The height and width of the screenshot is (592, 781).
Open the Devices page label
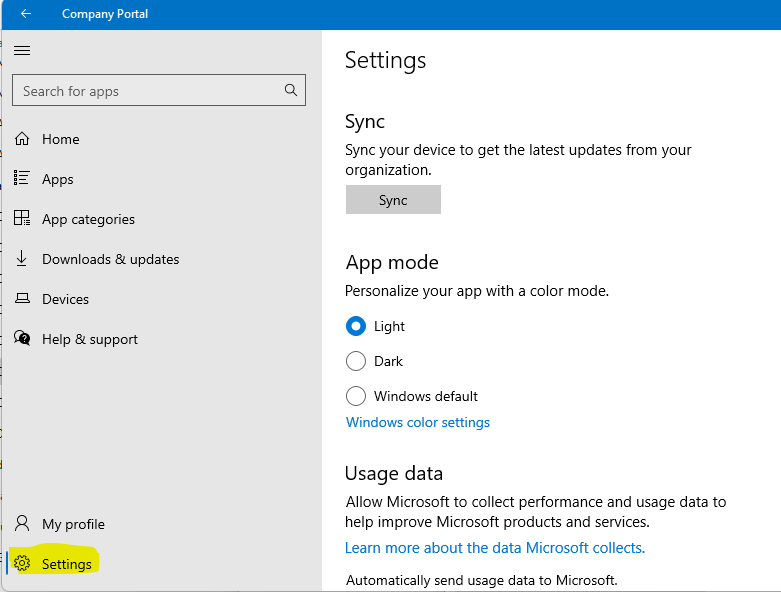click(x=66, y=299)
